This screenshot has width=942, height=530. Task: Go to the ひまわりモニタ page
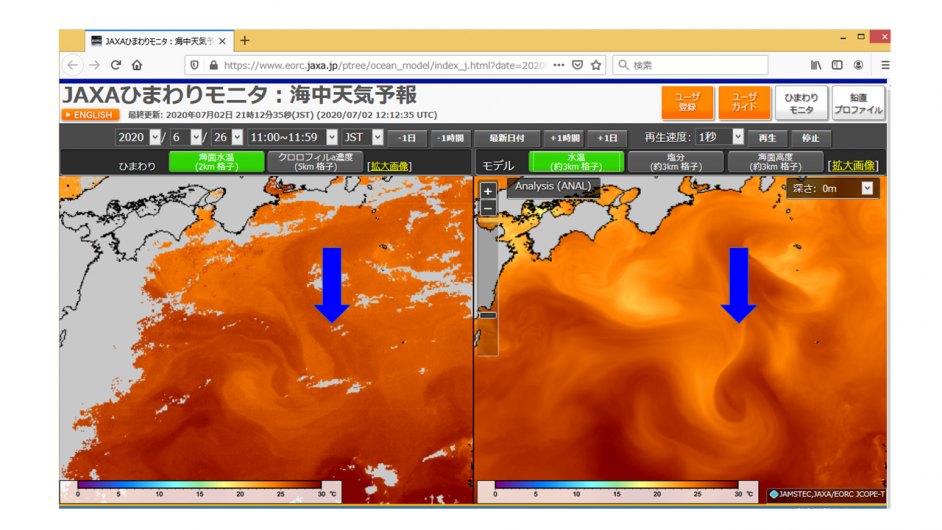[x=801, y=103]
